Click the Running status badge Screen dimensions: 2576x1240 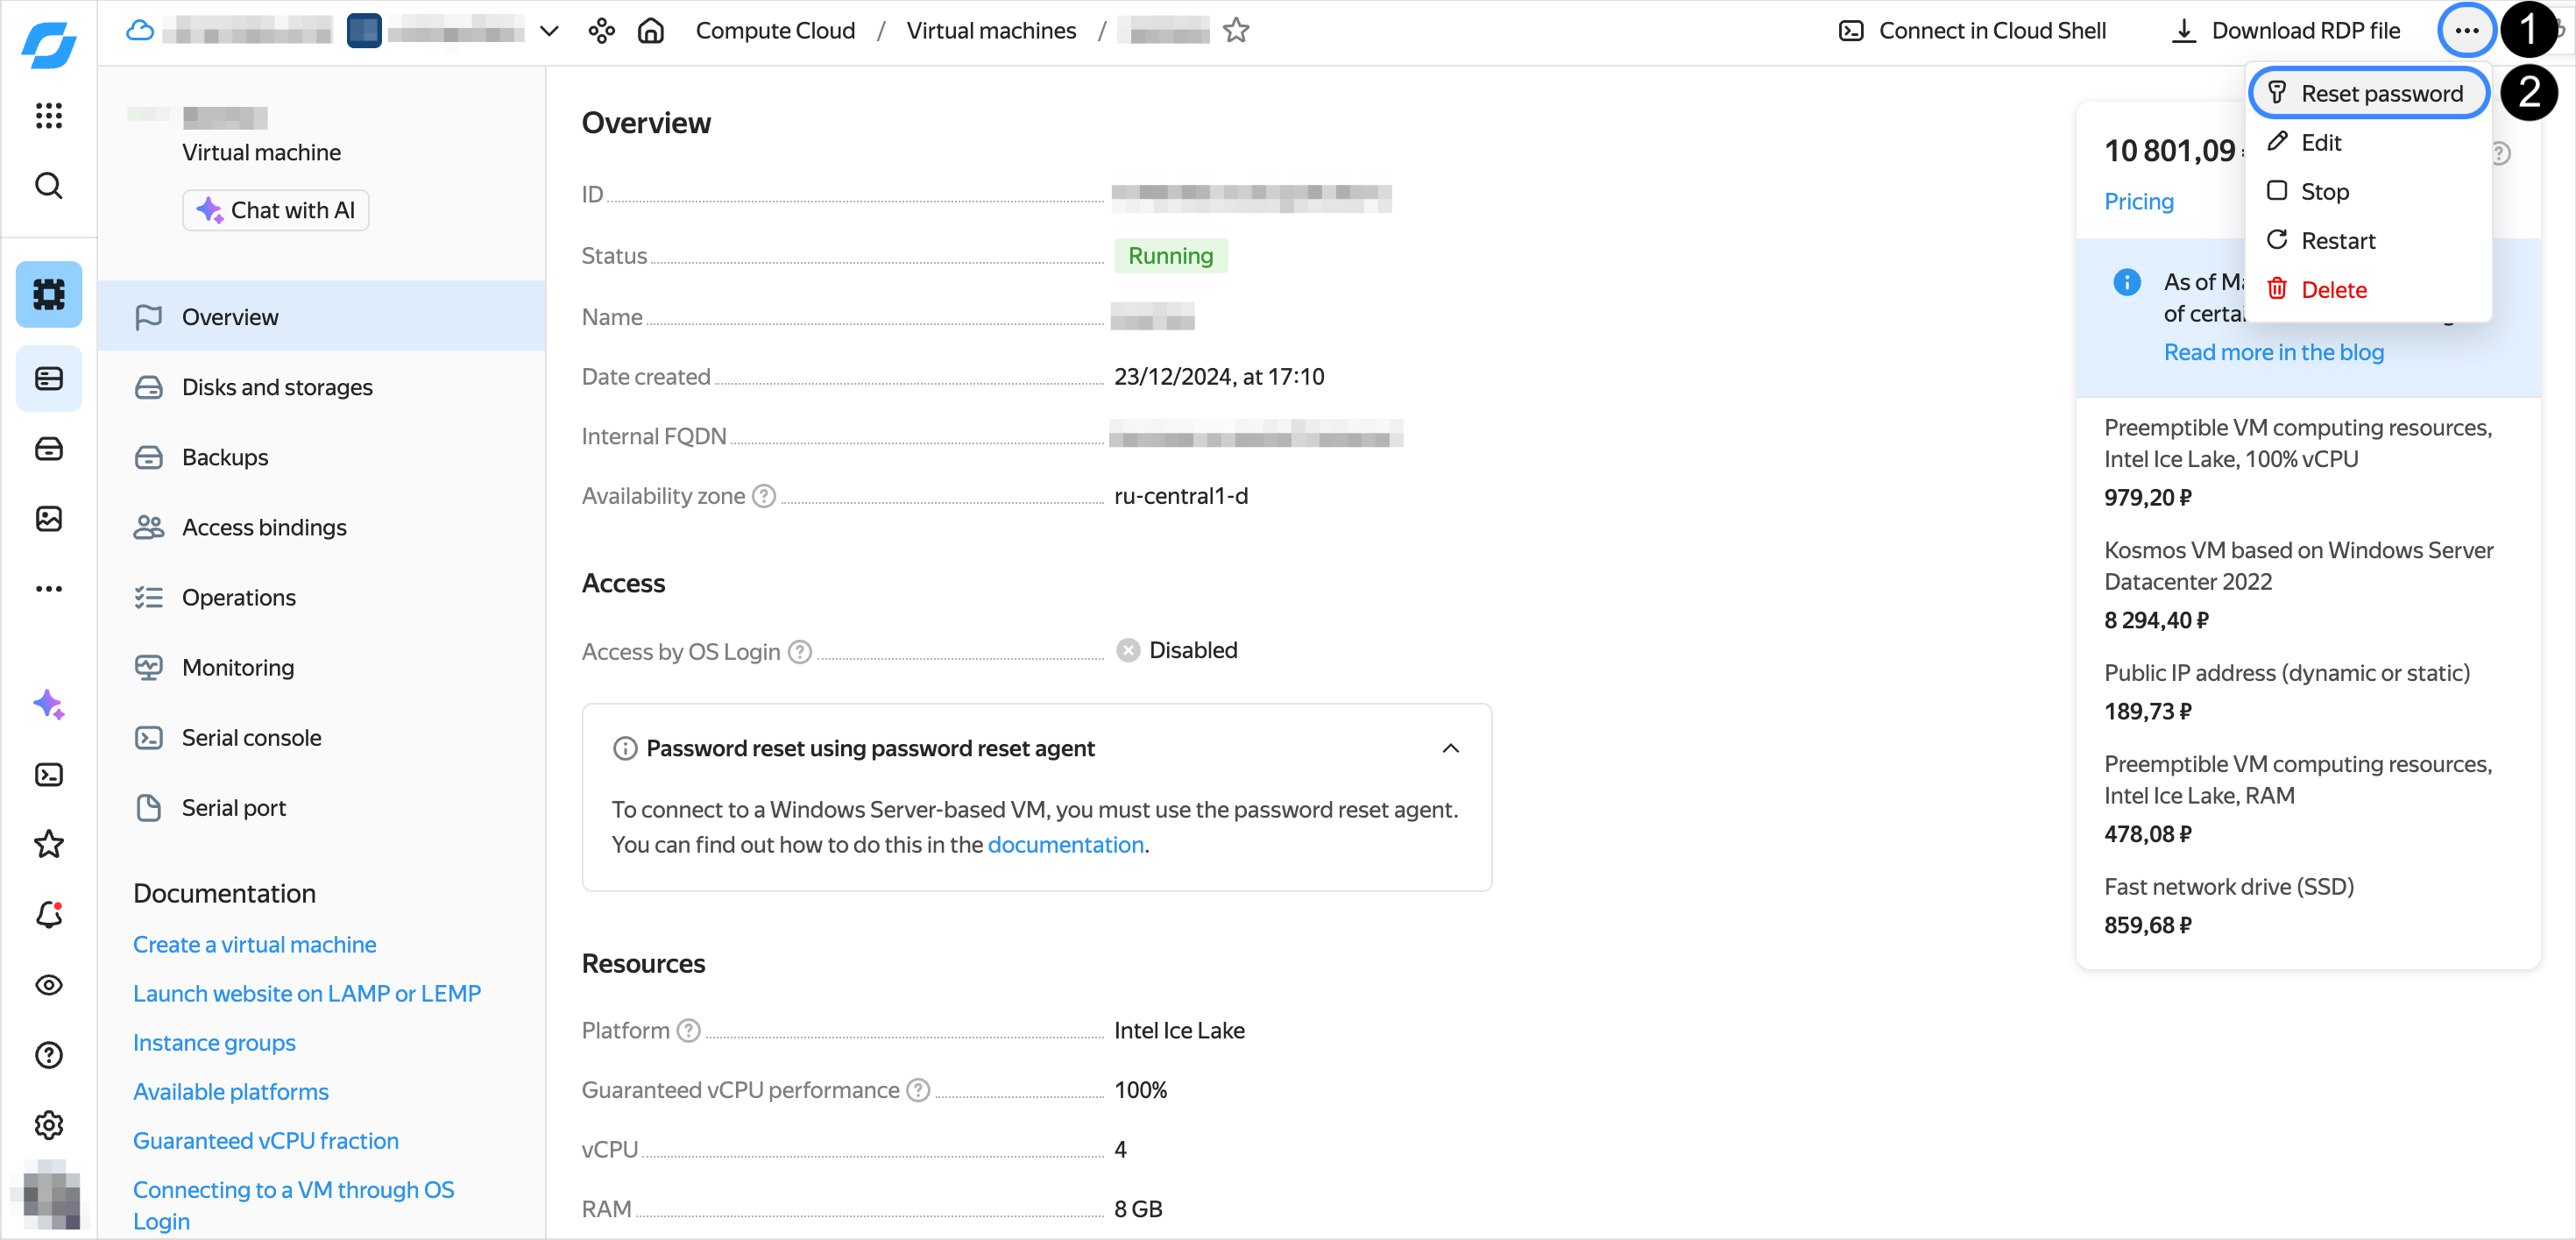pyautogui.click(x=1170, y=256)
